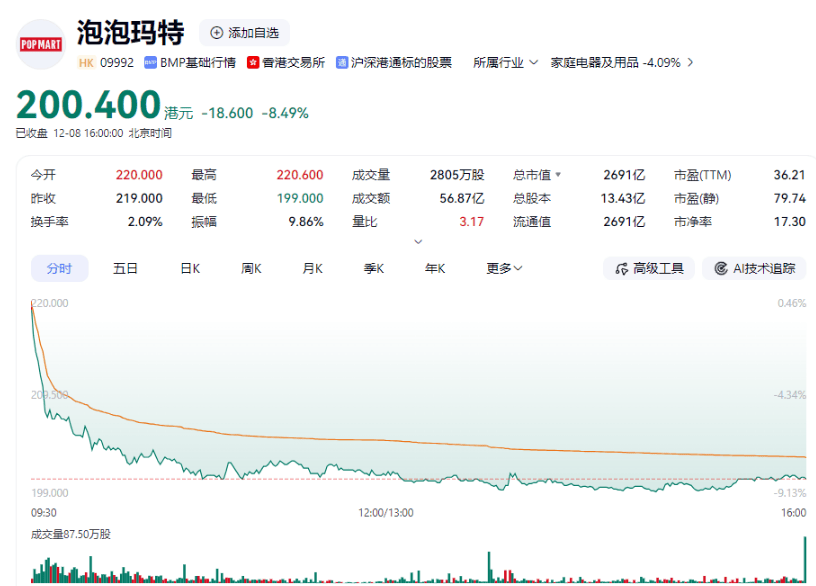816x586 pixels.
Task: Click the 添加自选 button
Action: click(244, 32)
